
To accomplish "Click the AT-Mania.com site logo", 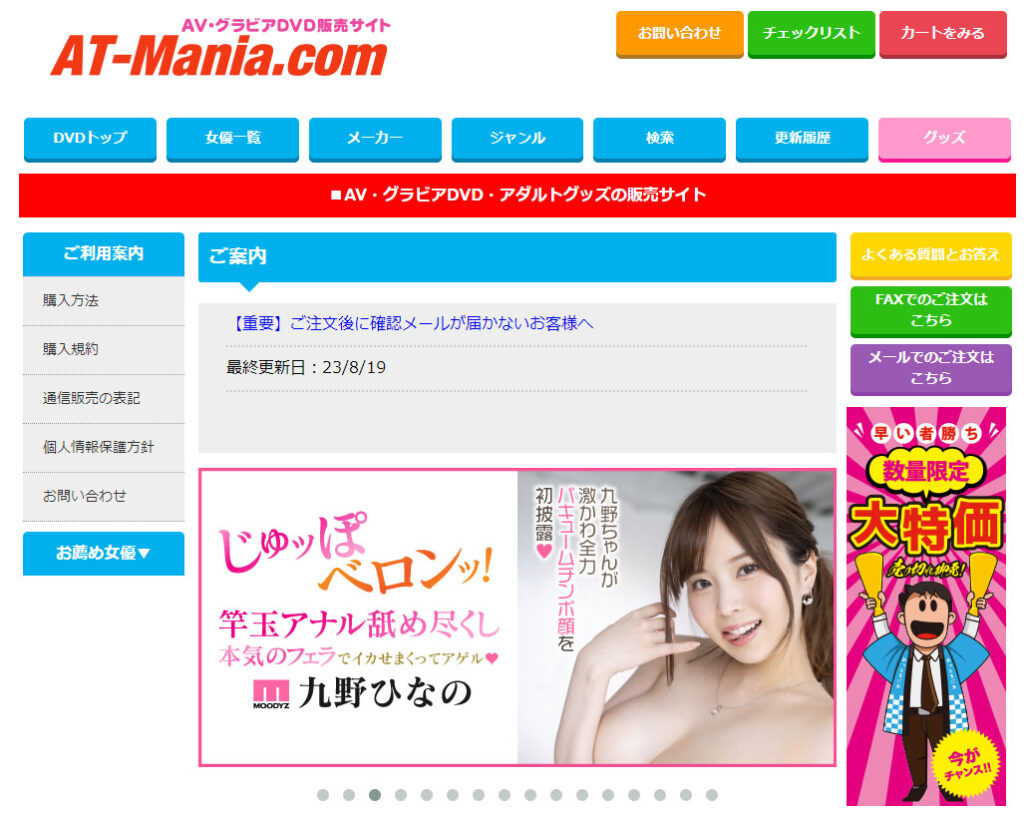I will (x=220, y=48).
